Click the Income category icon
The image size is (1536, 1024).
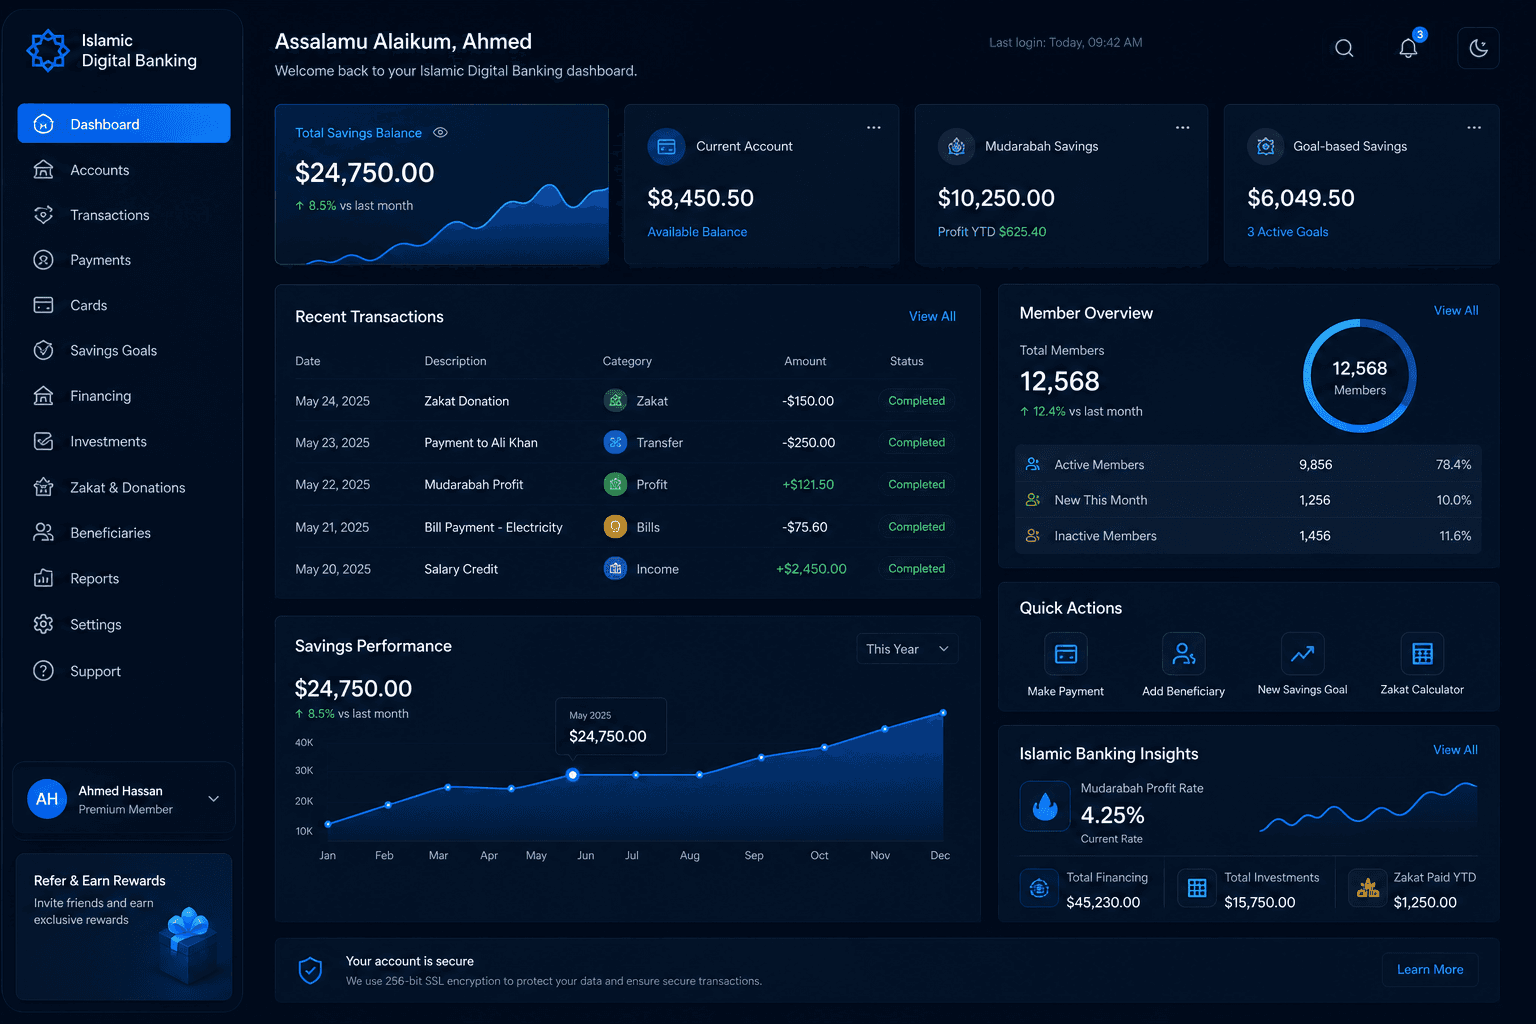[x=615, y=568]
